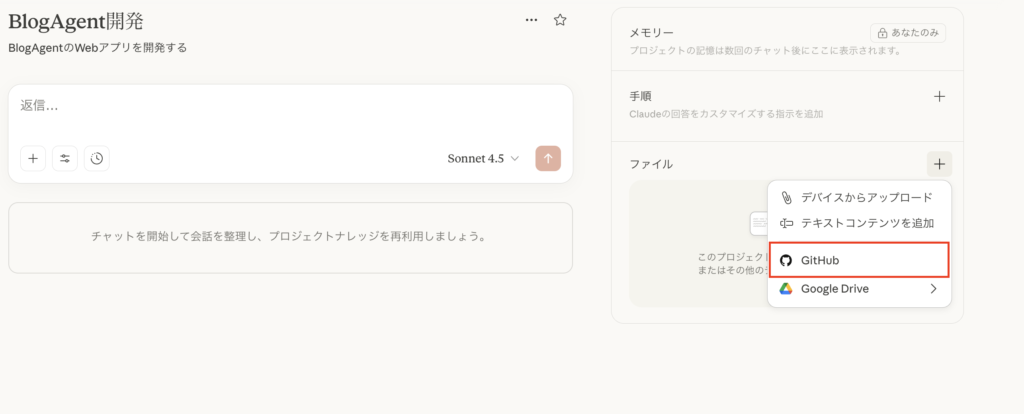The width and height of the screenshot is (1024, 414).
Task: Click the BlogAgent開発 project title
Action: click(76, 21)
